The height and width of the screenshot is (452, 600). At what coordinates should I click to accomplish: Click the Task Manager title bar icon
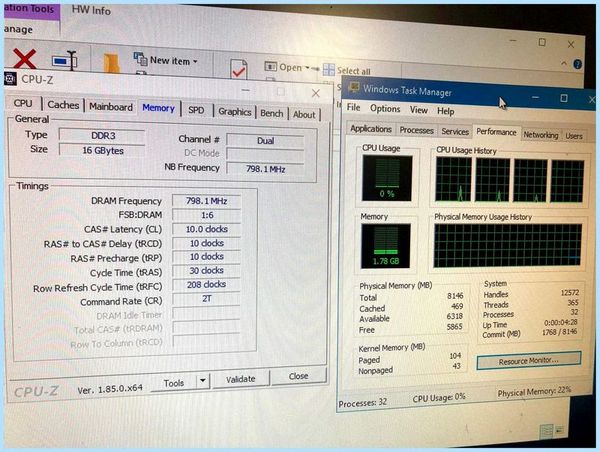click(x=354, y=88)
